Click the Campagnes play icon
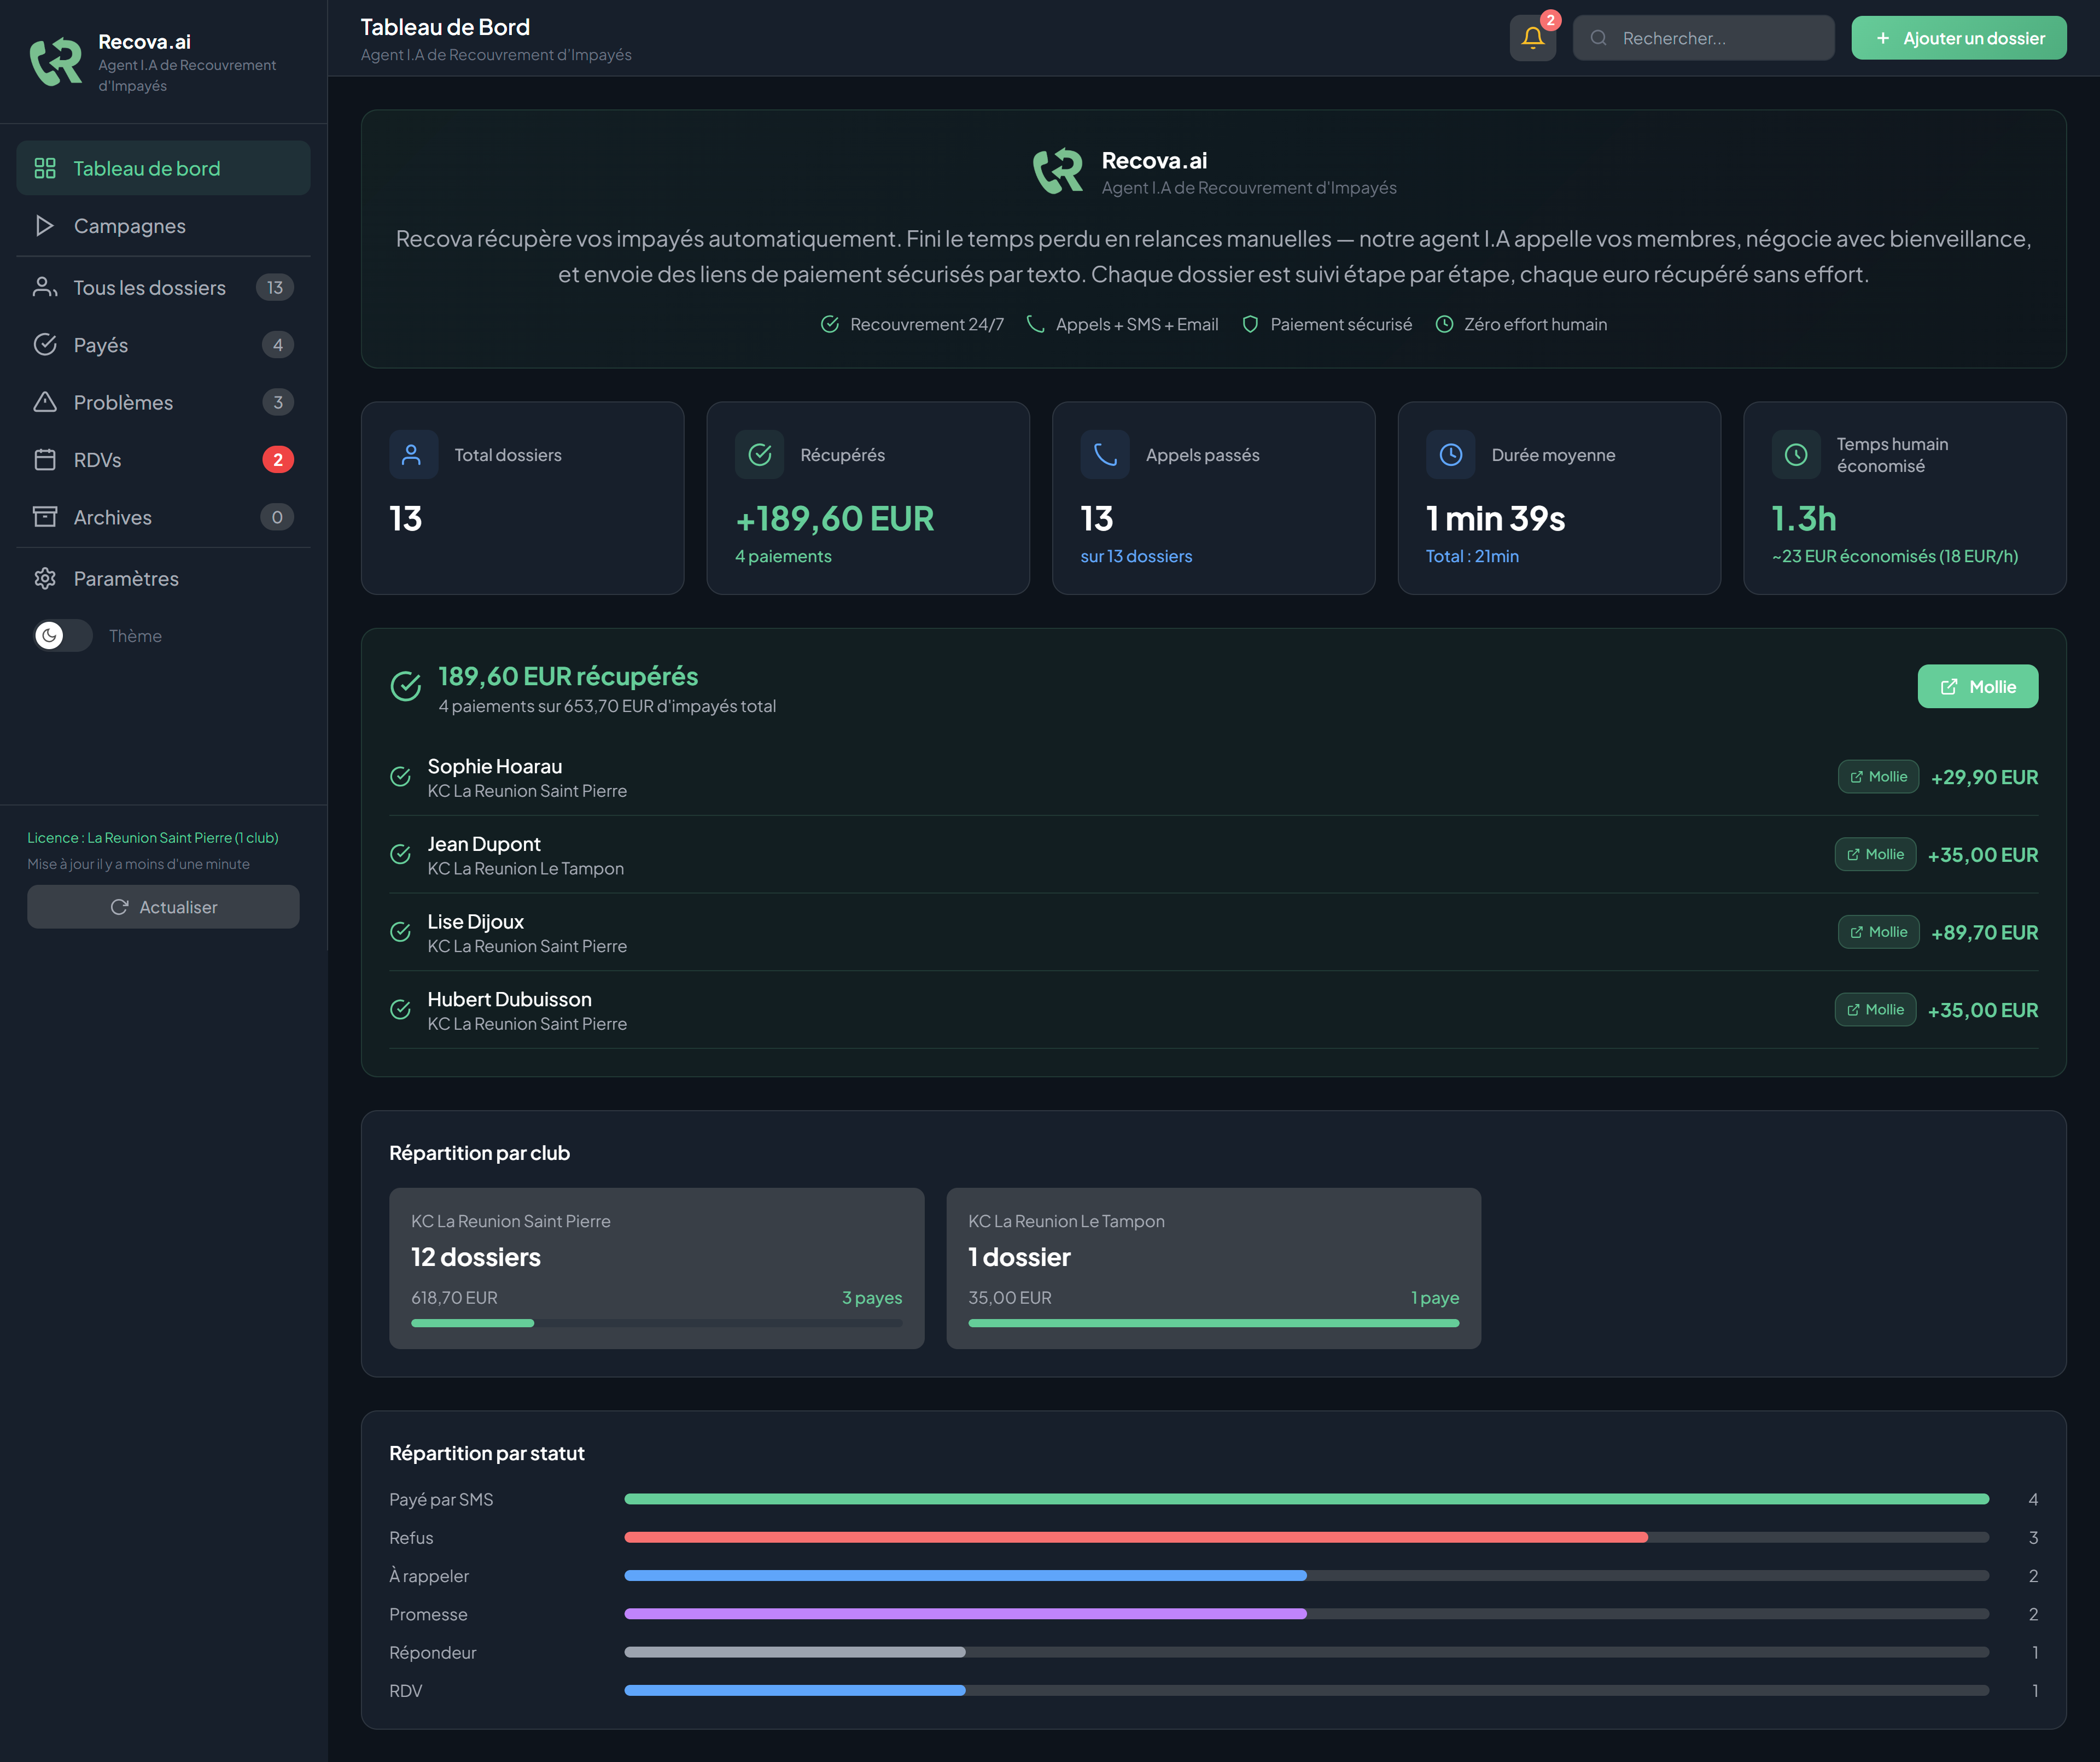Screen dimensions: 2100x1762 [45, 226]
